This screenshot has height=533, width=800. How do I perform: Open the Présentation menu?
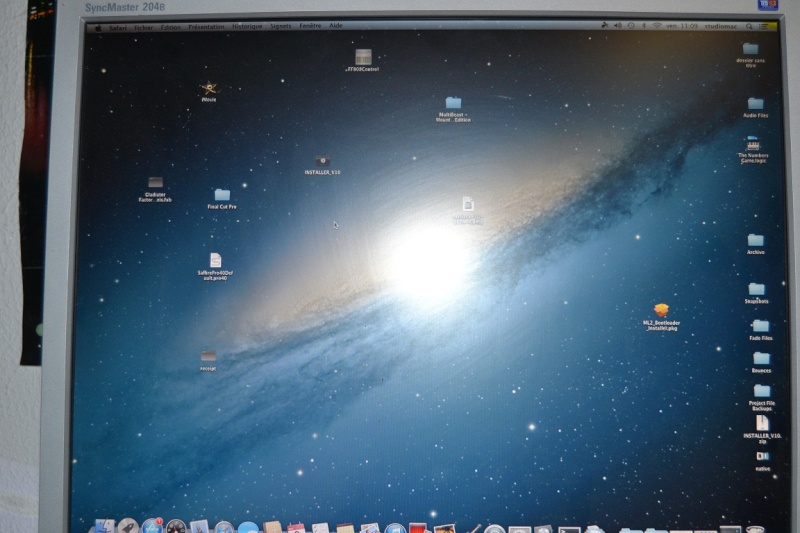(x=206, y=27)
